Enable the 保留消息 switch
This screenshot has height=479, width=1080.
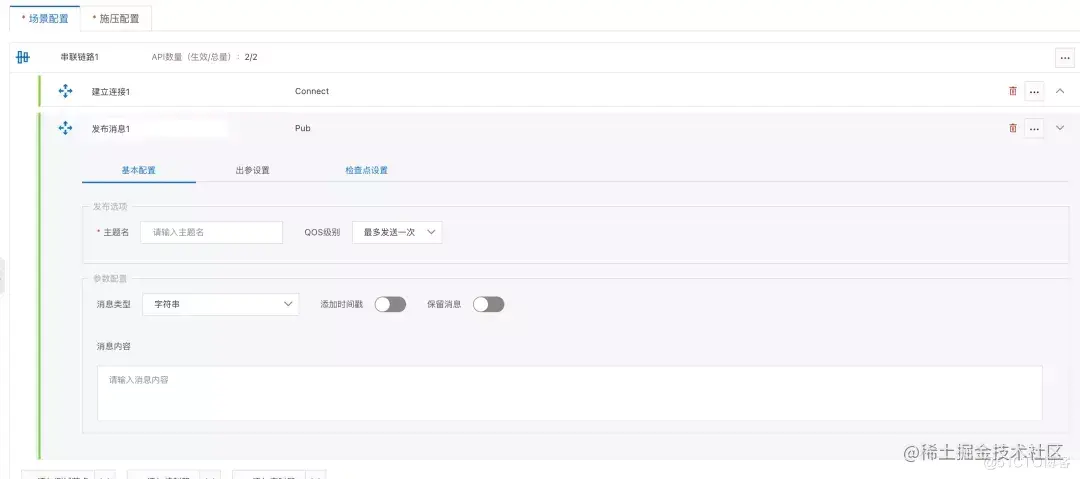(x=488, y=304)
